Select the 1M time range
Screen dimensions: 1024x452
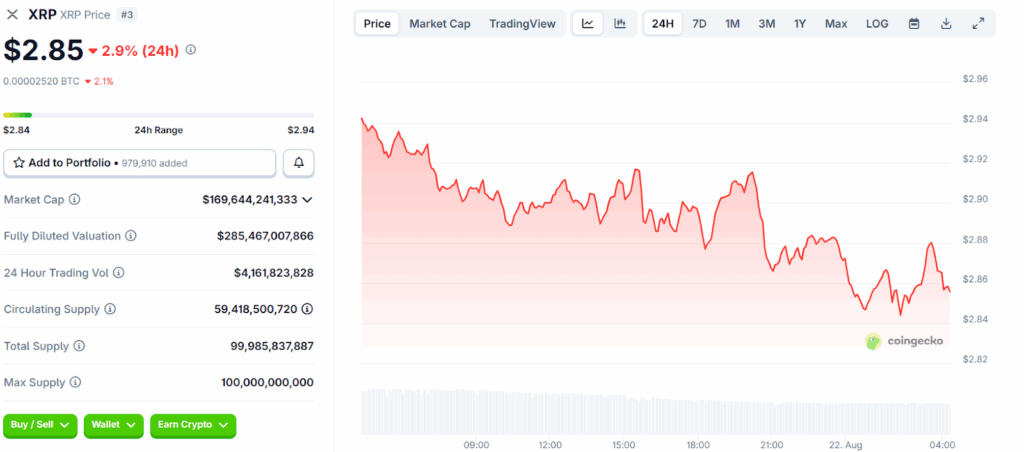coord(732,24)
